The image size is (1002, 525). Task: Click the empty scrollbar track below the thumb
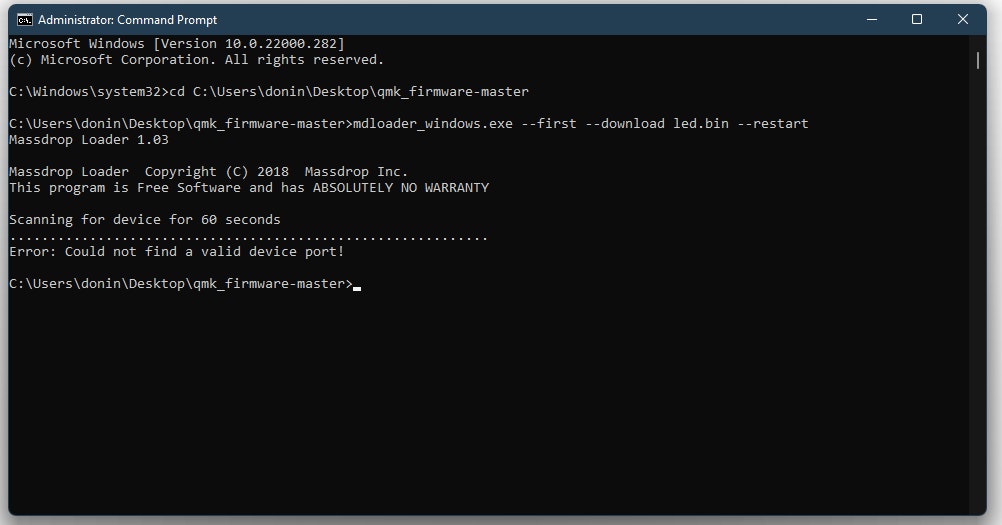[x=978, y=300]
